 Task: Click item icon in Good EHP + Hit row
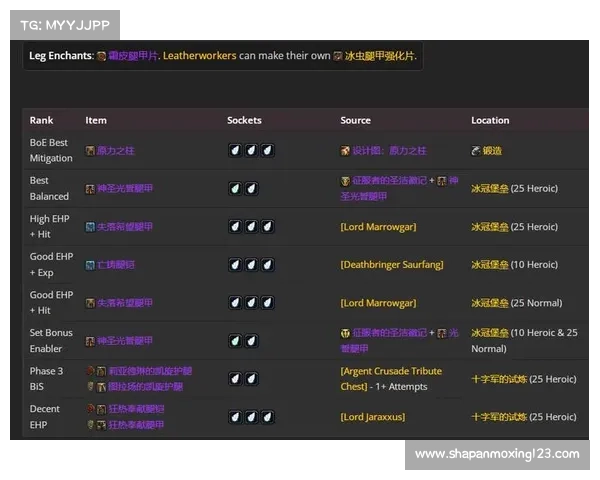(x=90, y=303)
